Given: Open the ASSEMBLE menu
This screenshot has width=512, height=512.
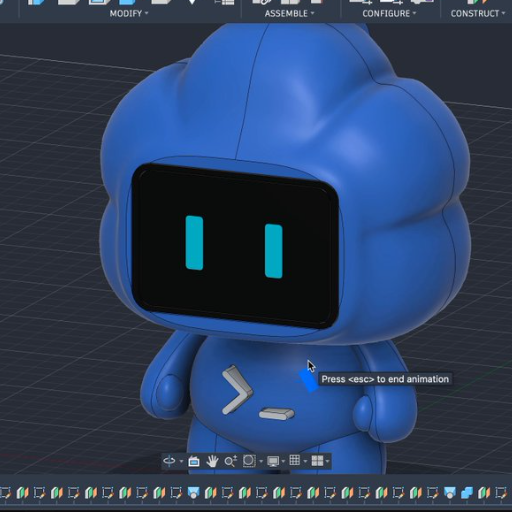Looking at the screenshot, I should pyautogui.click(x=289, y=13).
